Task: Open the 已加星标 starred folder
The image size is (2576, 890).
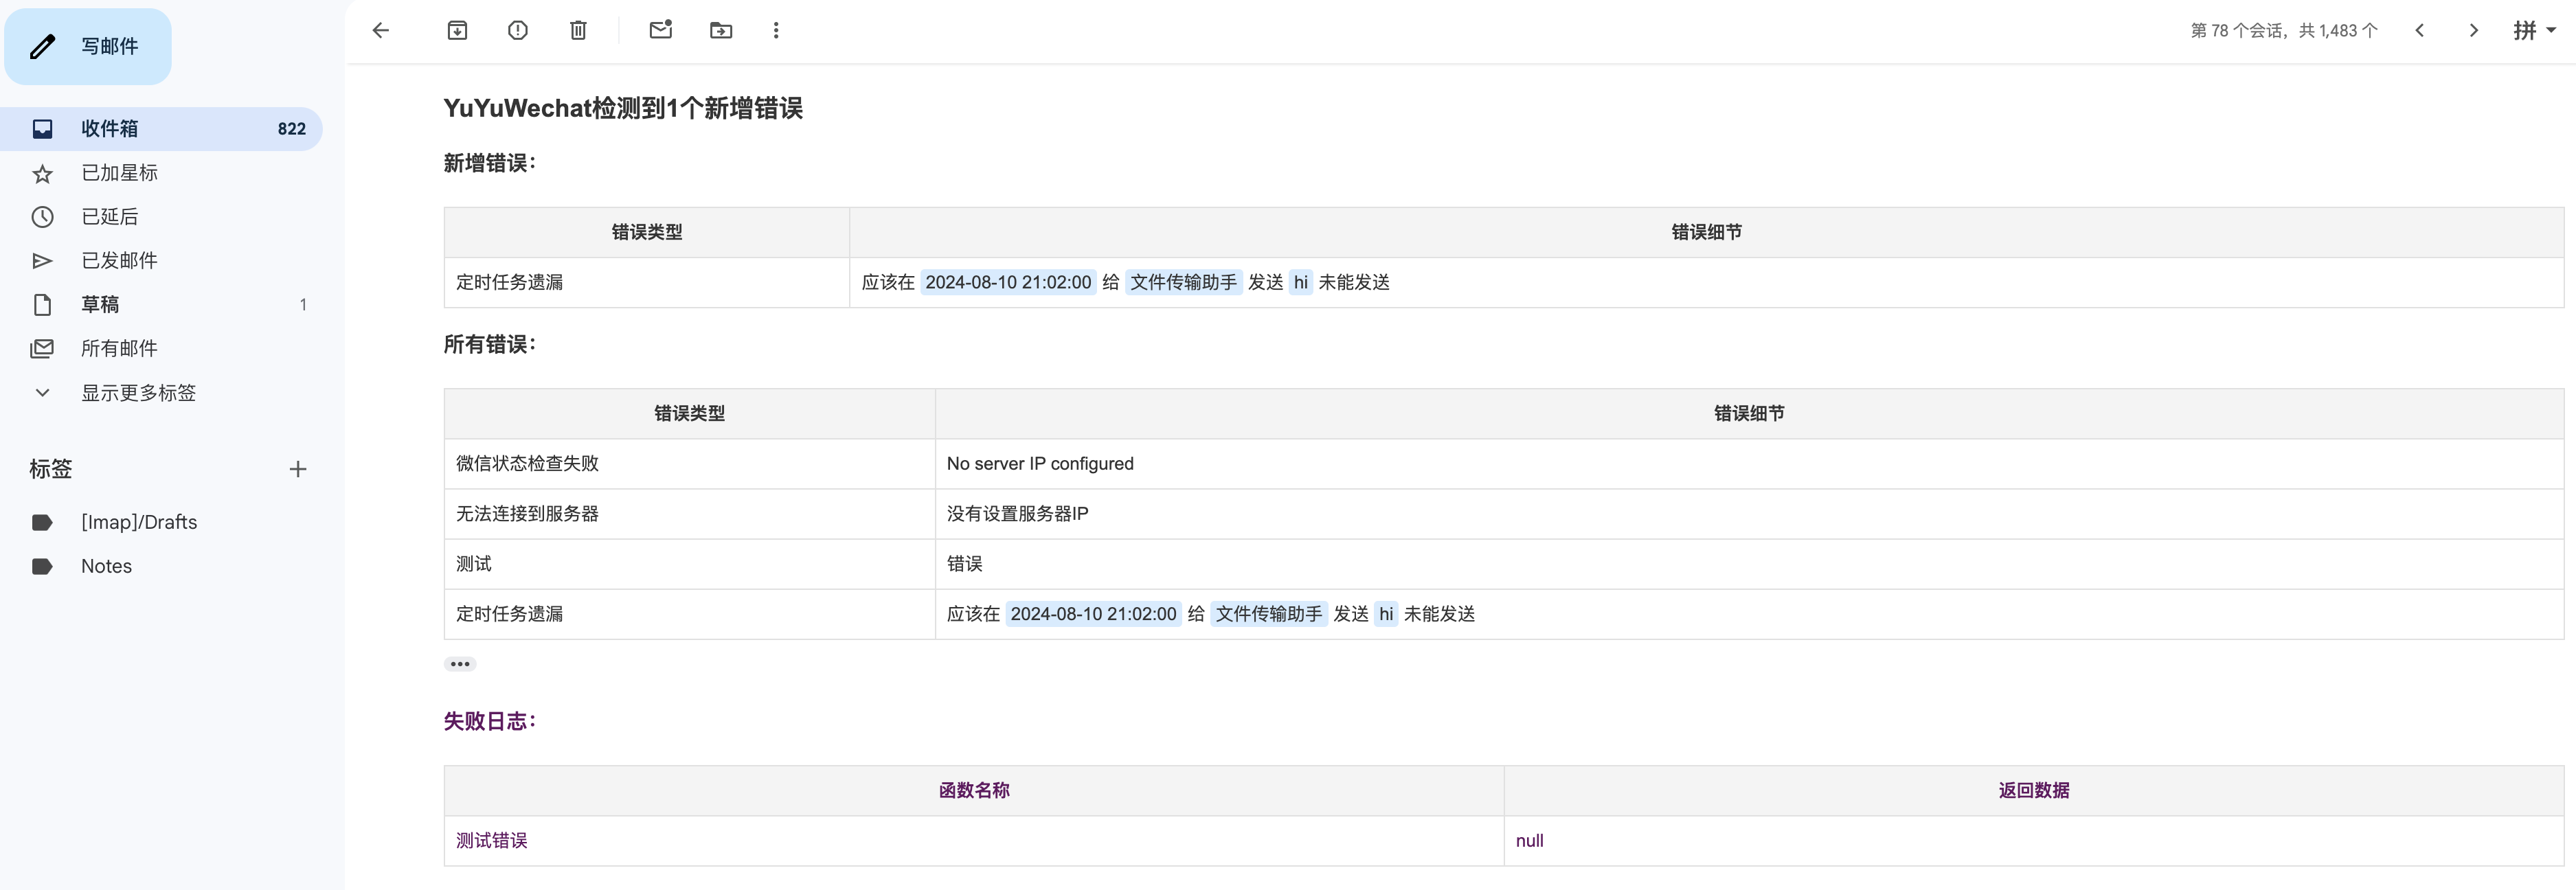Action: [119, 173]
